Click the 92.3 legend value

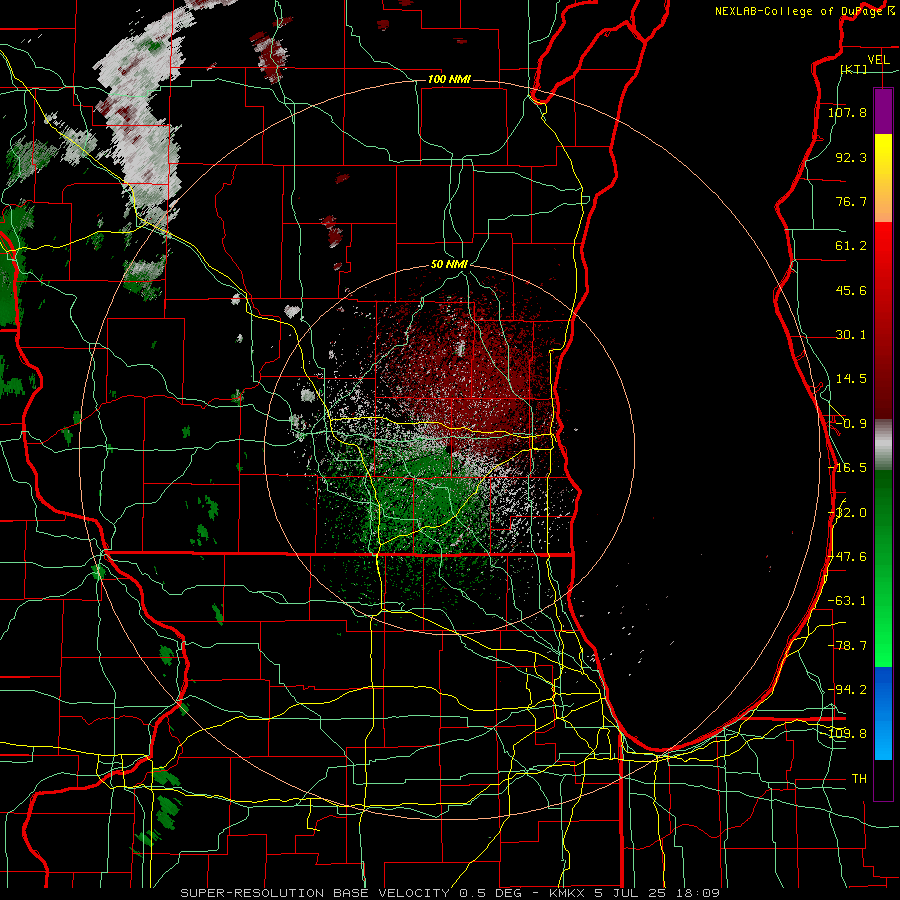[851, 157]
